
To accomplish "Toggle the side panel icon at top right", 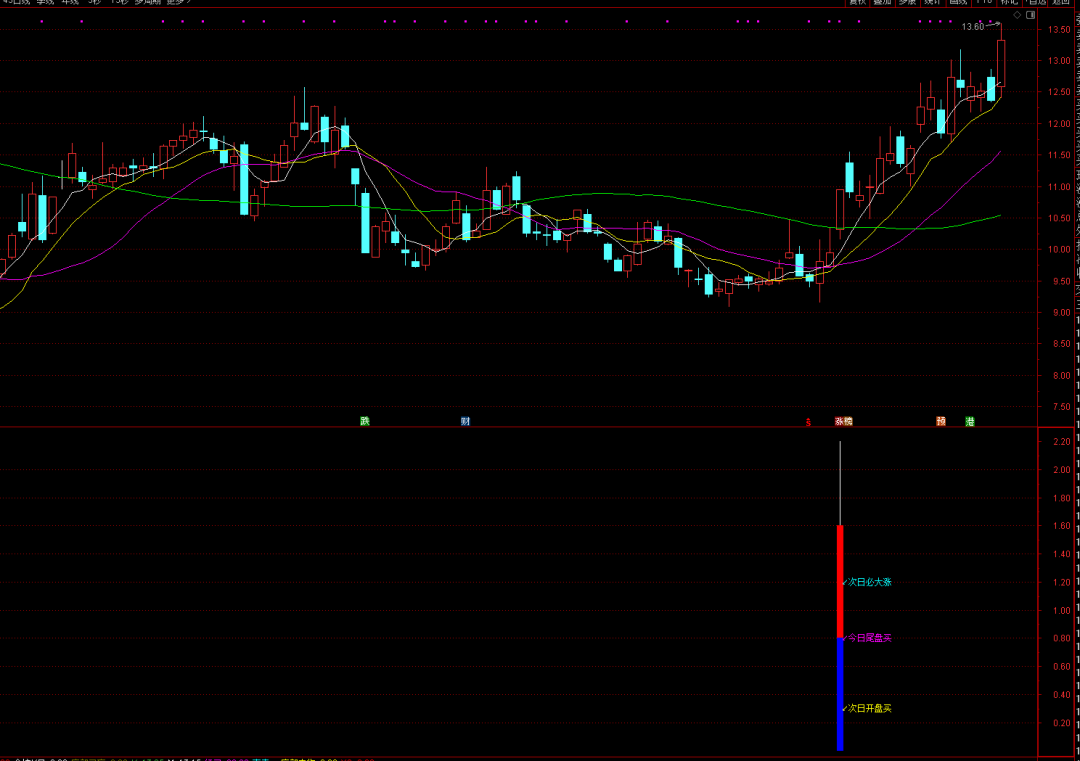I will pyautogui.click(x=1032, y=15).
